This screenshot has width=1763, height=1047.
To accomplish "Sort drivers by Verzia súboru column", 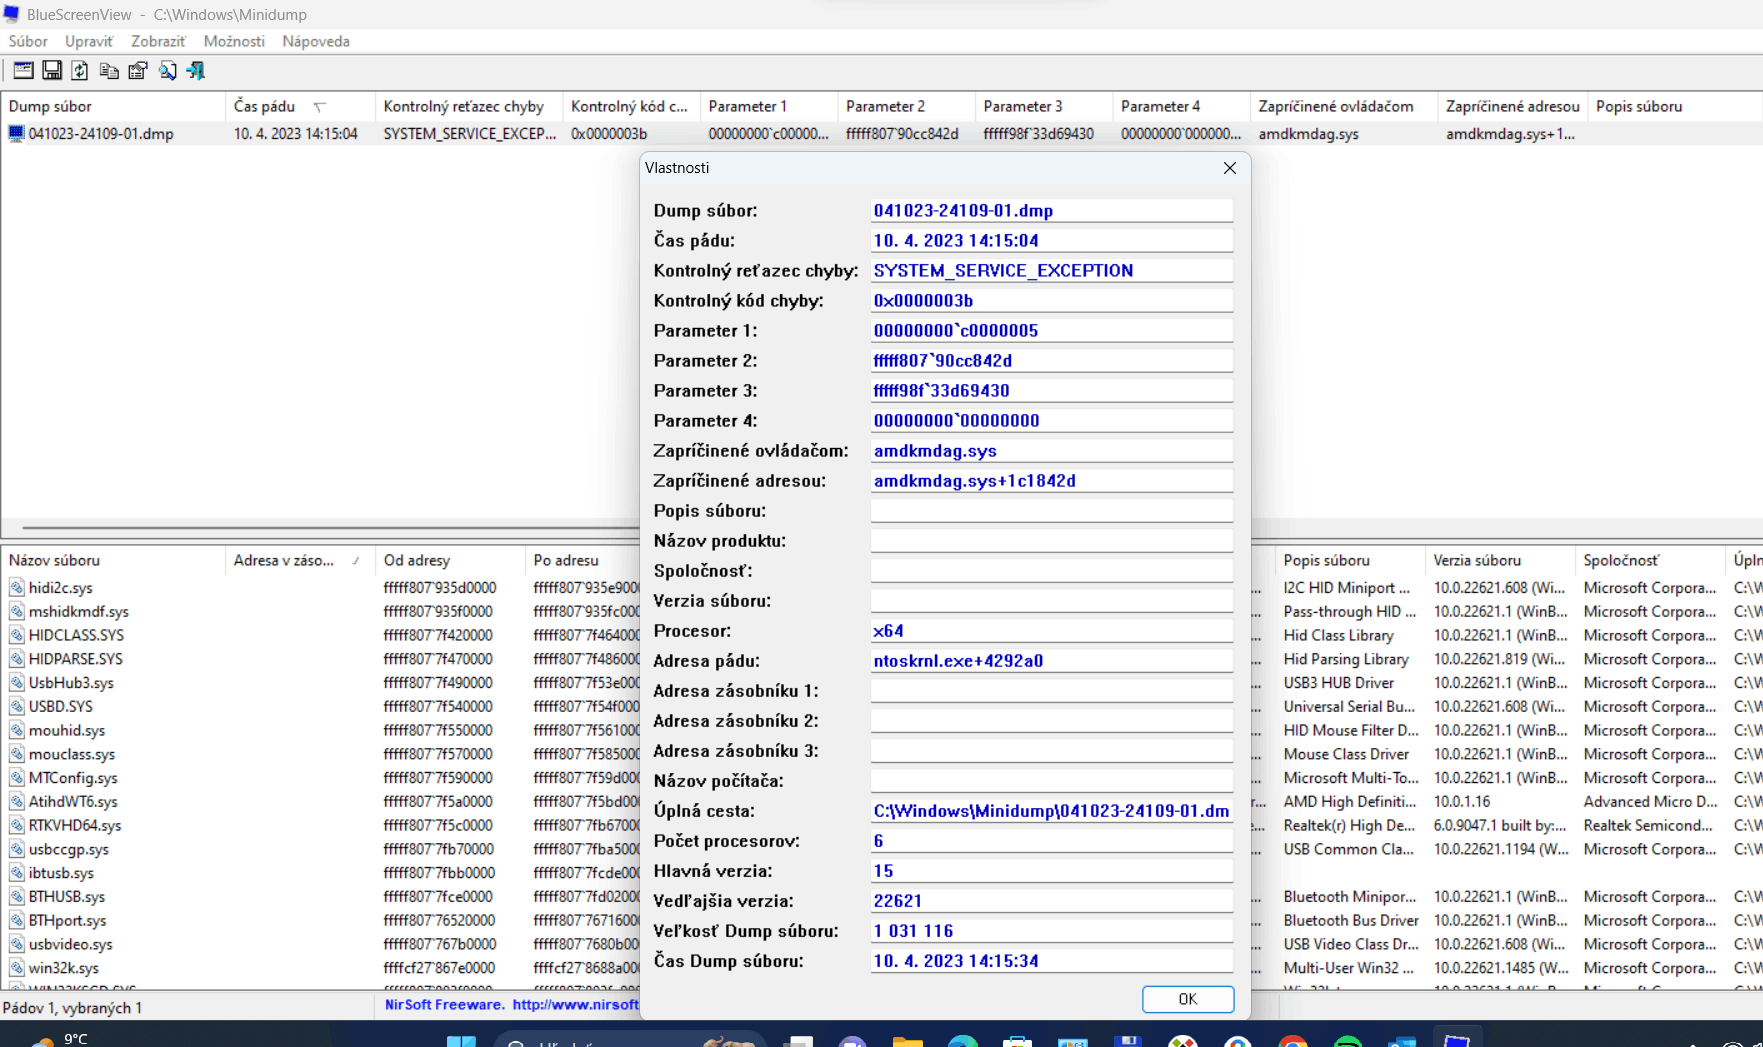I will coord(1500,560).
